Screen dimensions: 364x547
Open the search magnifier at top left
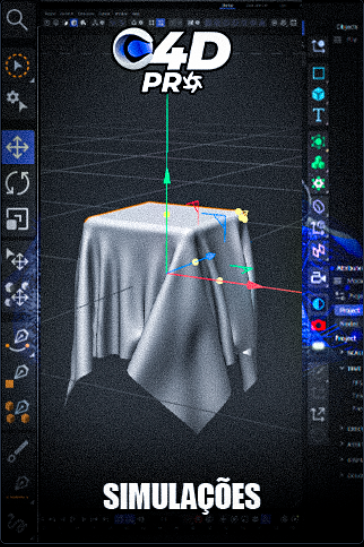[x=17, y=20]
